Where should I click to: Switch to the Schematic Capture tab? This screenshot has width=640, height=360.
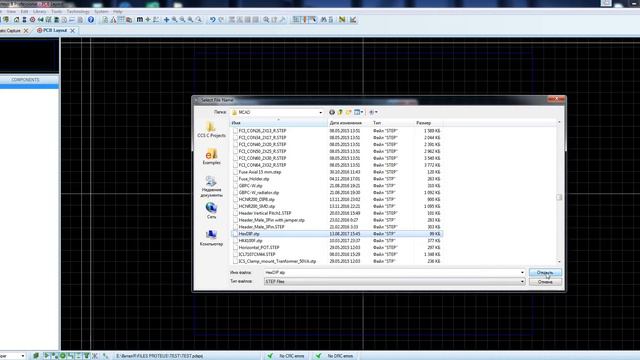(10, 30)
